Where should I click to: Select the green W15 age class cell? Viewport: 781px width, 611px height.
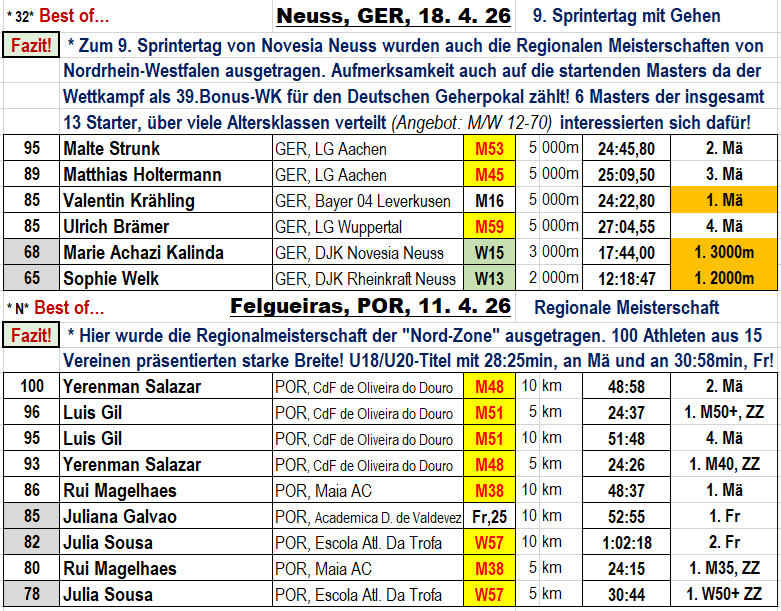pyautogui.click(x=489, y=253)
